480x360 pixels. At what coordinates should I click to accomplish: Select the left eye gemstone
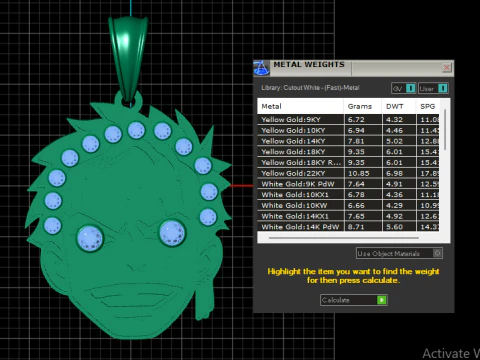pos(90,238)
